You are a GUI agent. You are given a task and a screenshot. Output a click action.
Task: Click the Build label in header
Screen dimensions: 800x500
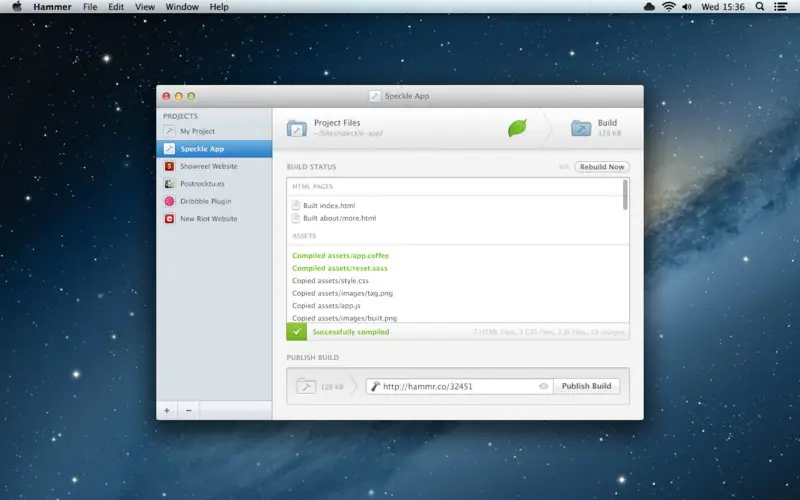(607, 123)
